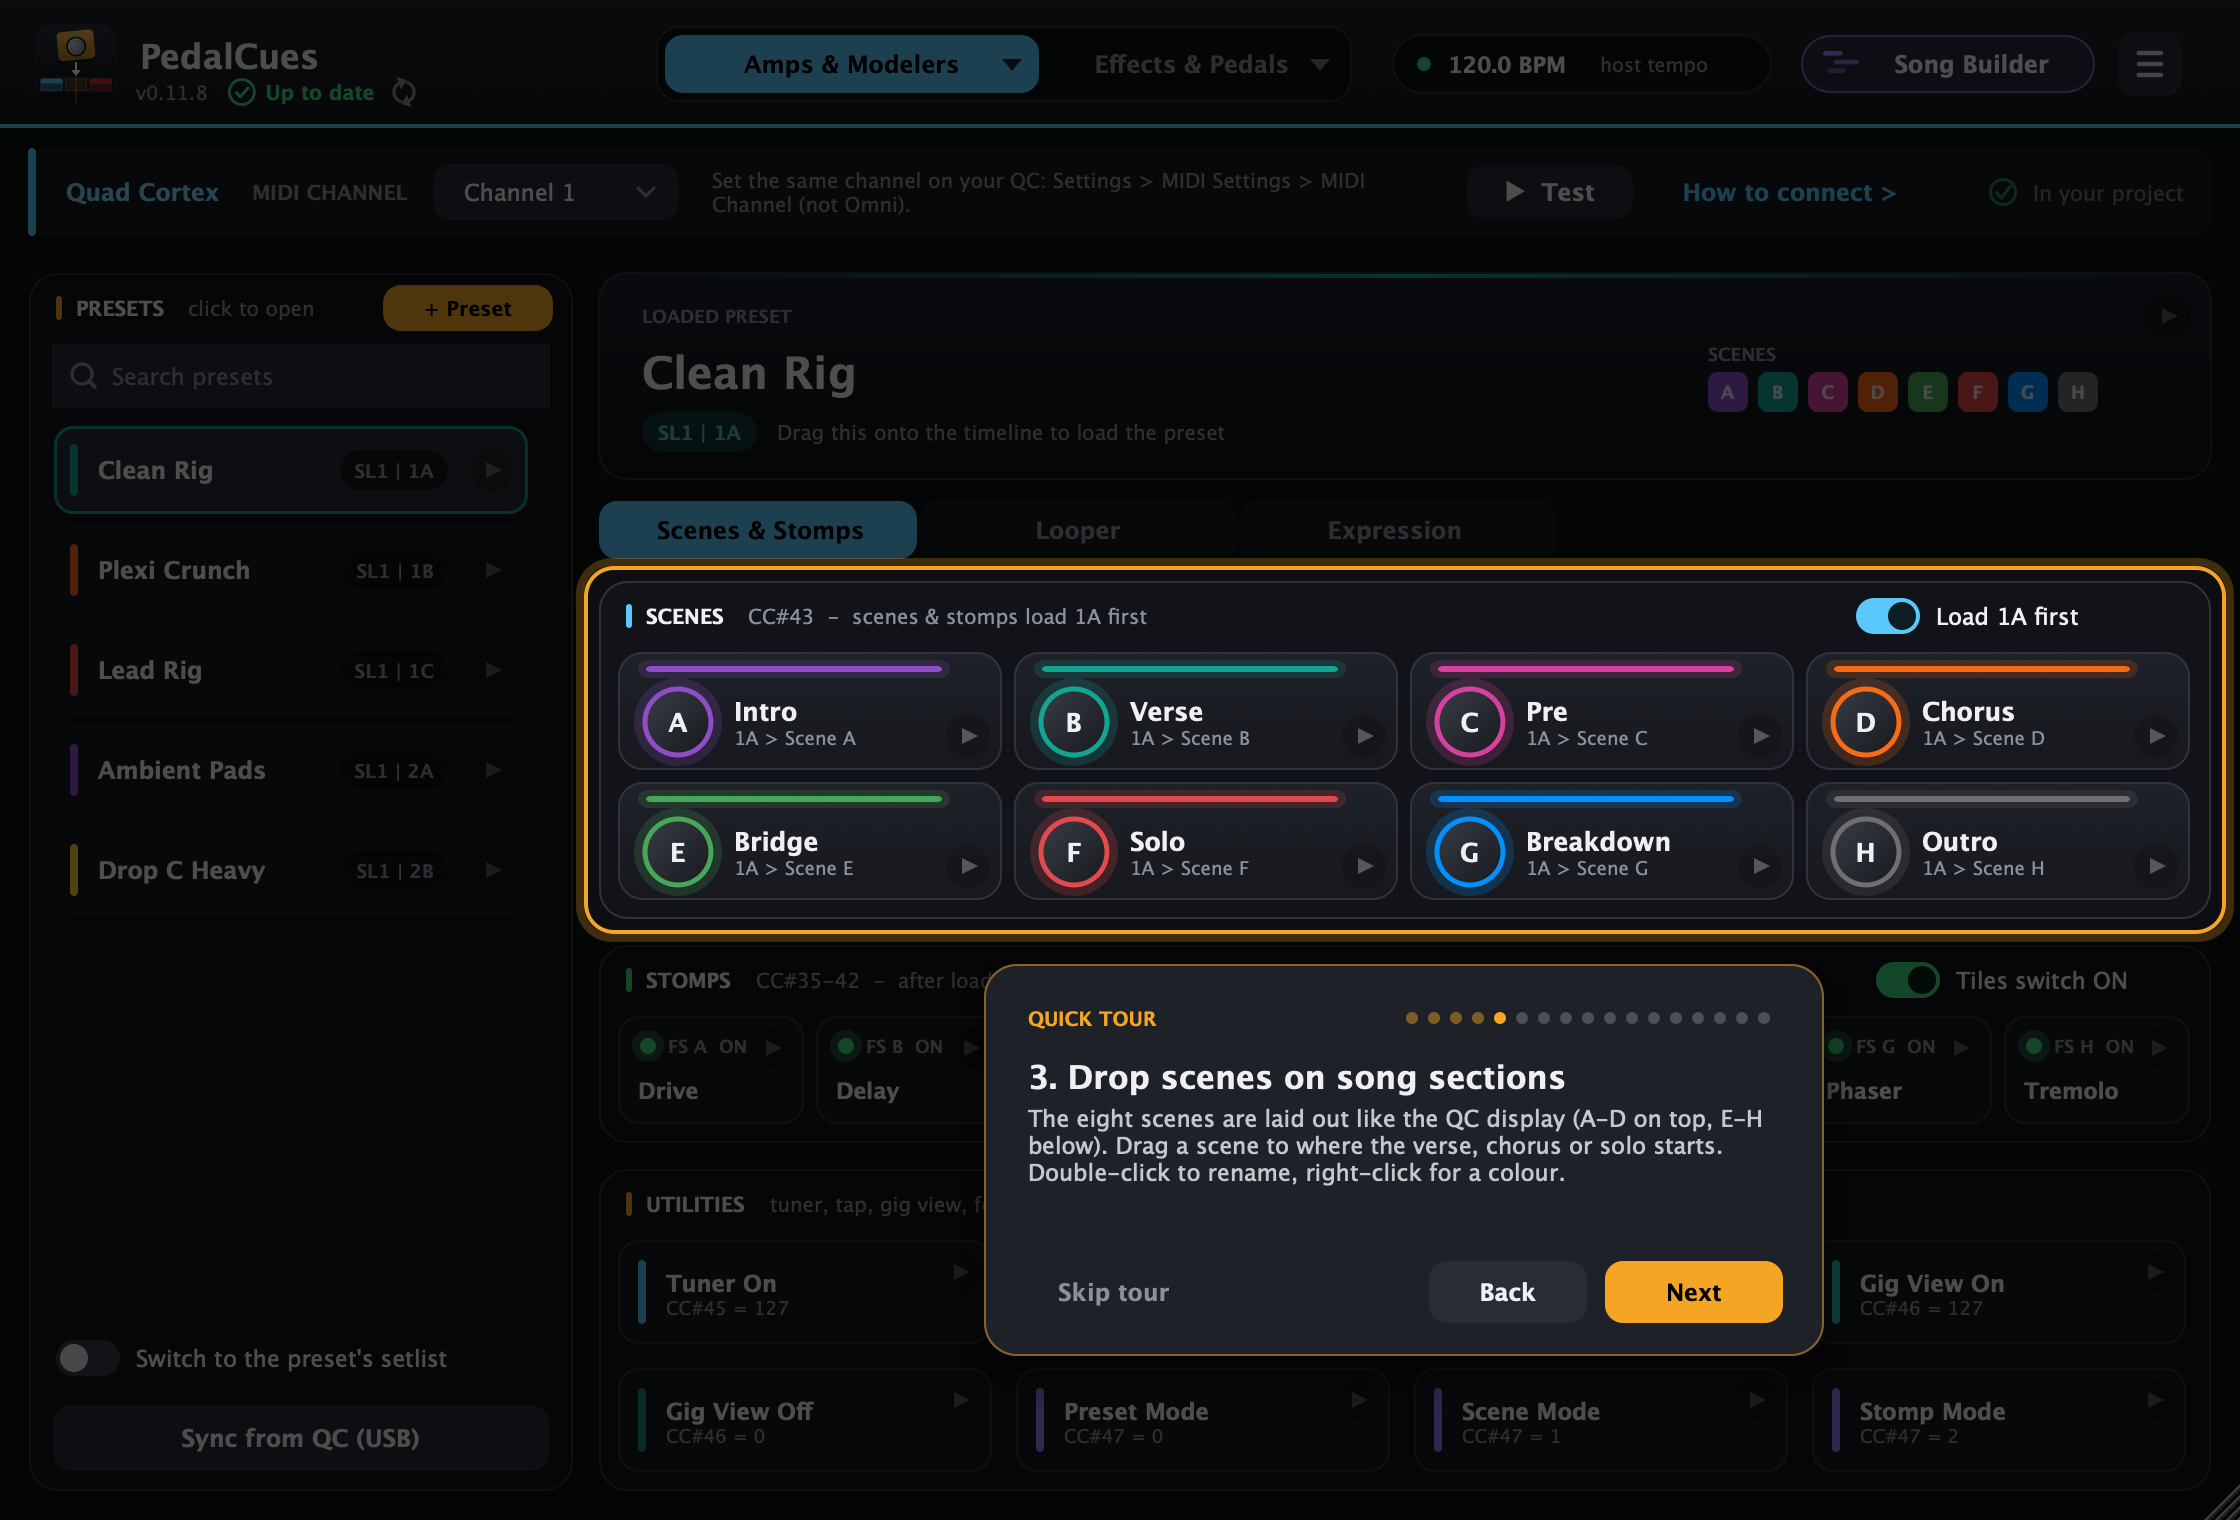Click the Loaded Preset panel play arrow
2240x1520 pixels.
point(2168,316)
